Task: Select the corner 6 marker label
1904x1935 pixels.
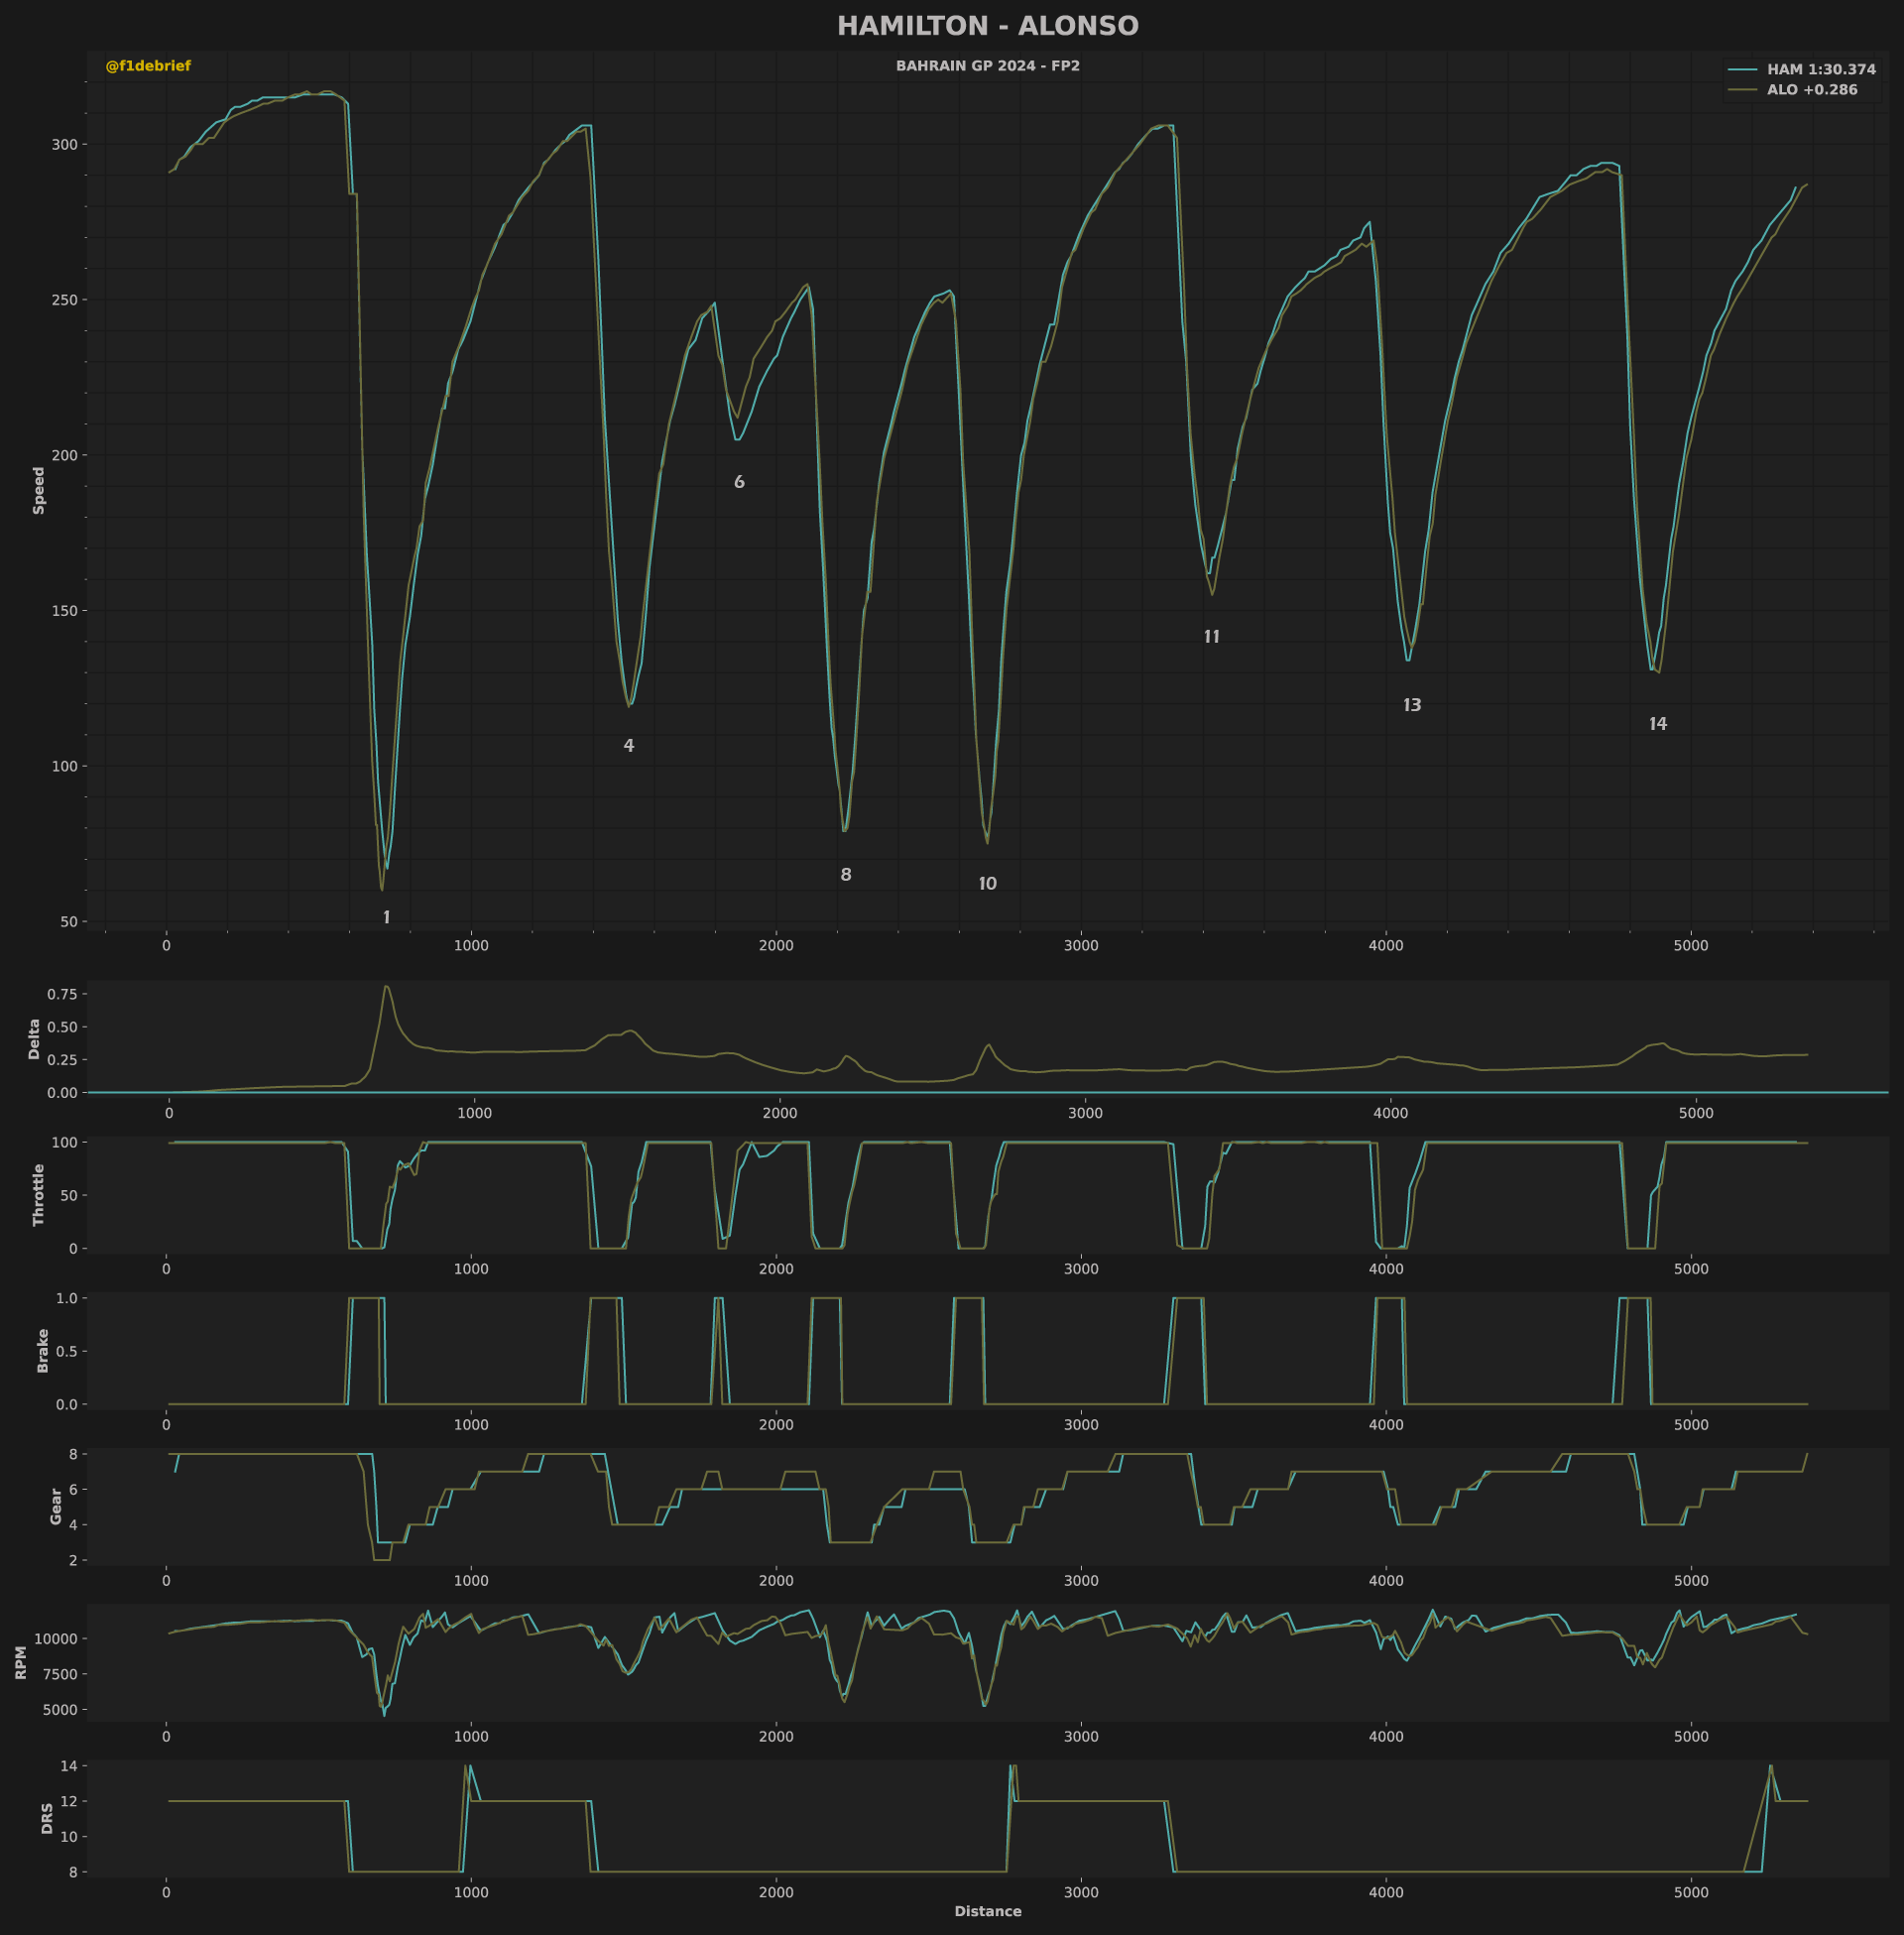Action: [x=739, y=482]
